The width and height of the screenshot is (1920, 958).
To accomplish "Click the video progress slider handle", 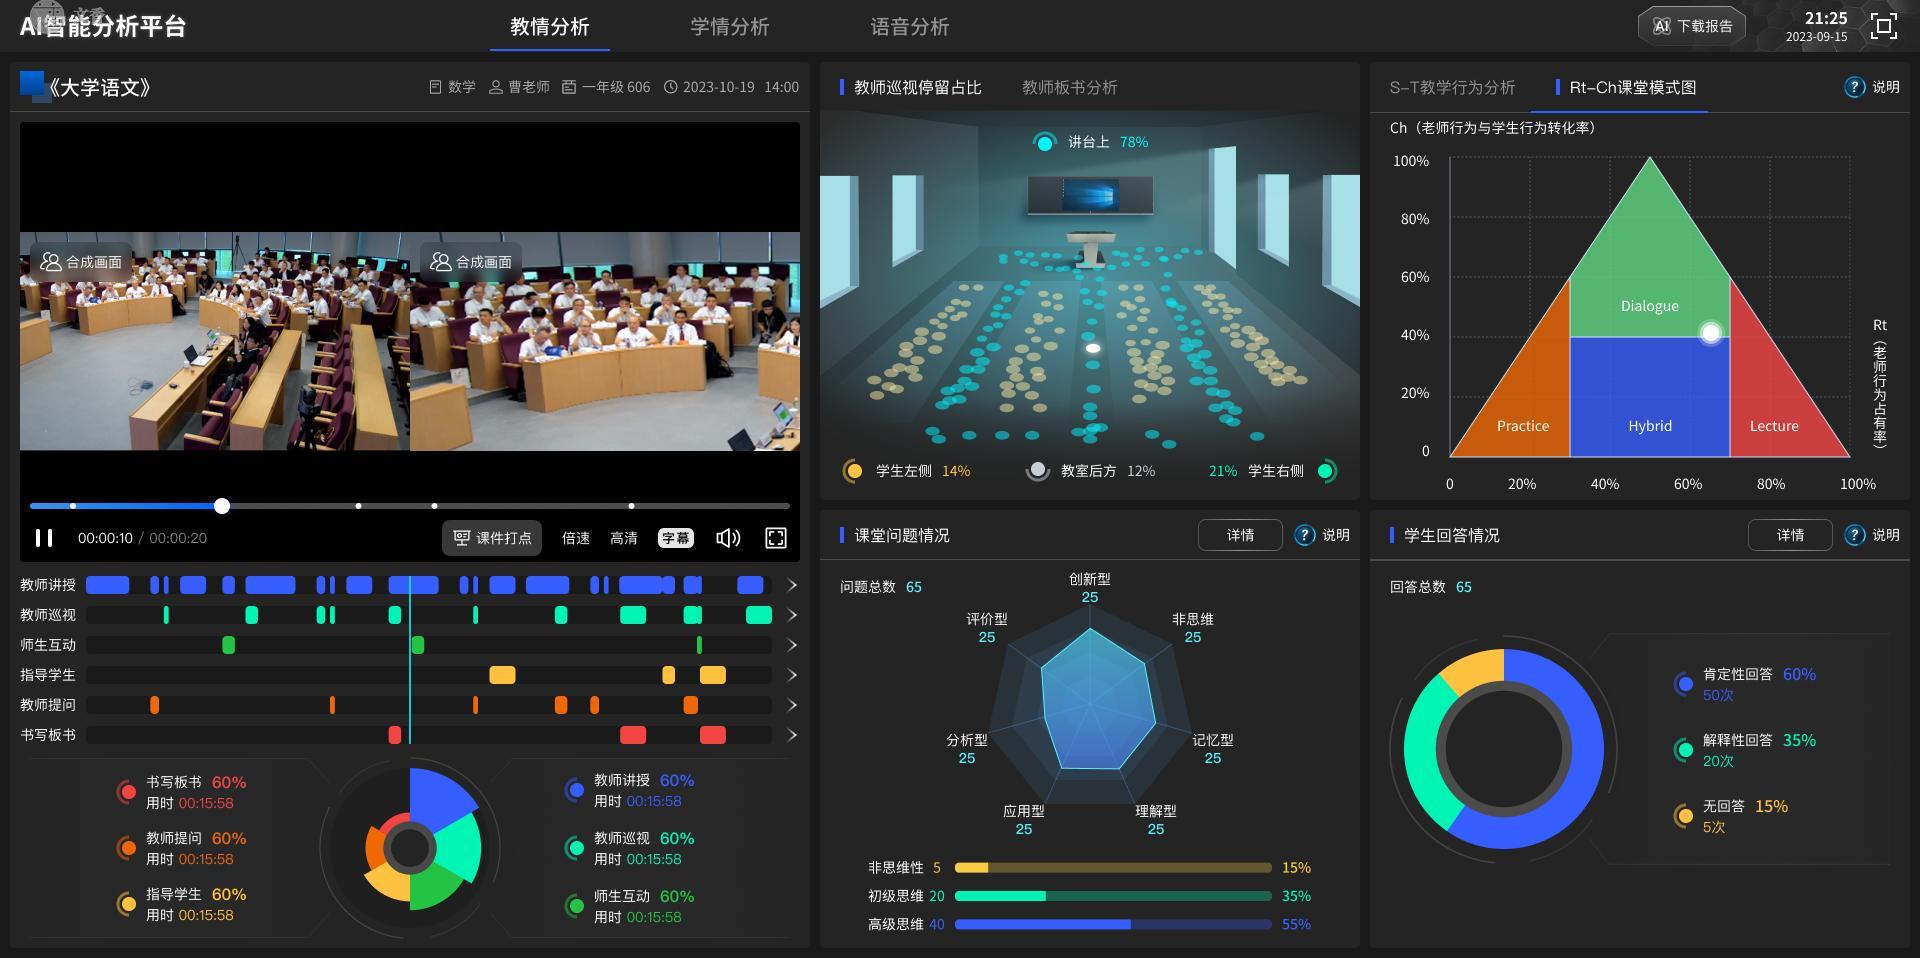I will 222,506.
